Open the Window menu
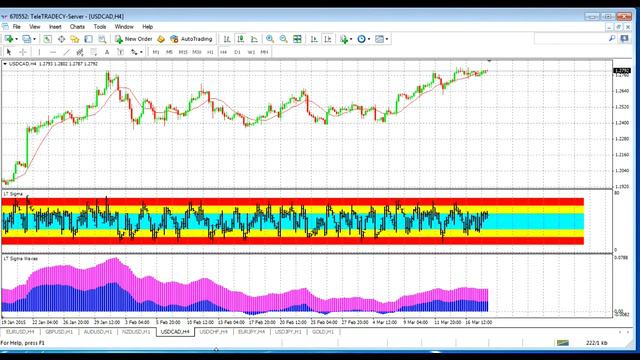This screenshot has height=360, width=640. [x=124, y=27]
